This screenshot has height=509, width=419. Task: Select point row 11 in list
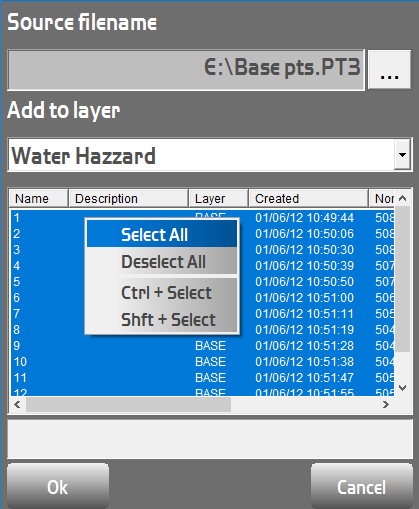pyautogui.click(x=202, y=378)
